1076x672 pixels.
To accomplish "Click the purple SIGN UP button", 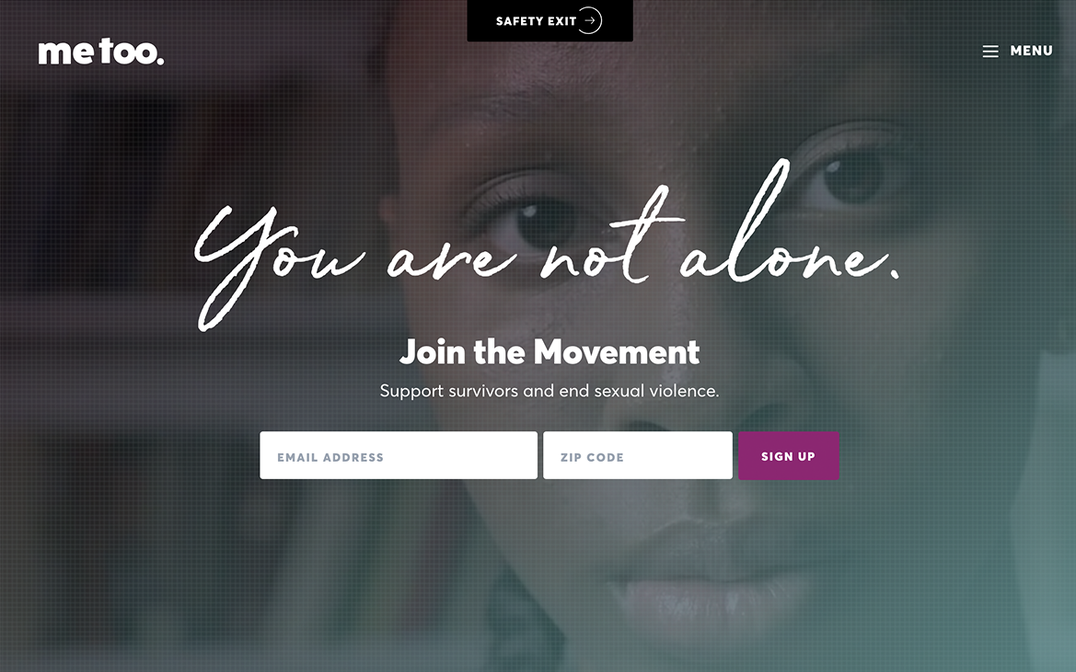I will point(788,456).
